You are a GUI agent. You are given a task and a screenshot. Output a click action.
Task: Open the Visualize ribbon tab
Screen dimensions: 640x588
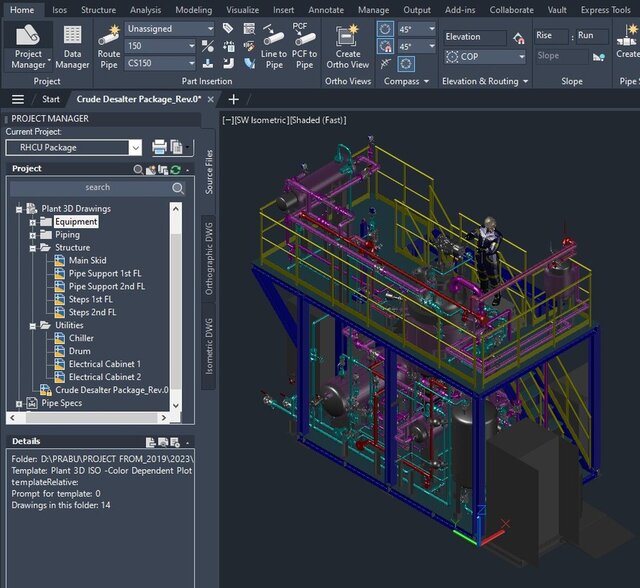click(242, 10)
